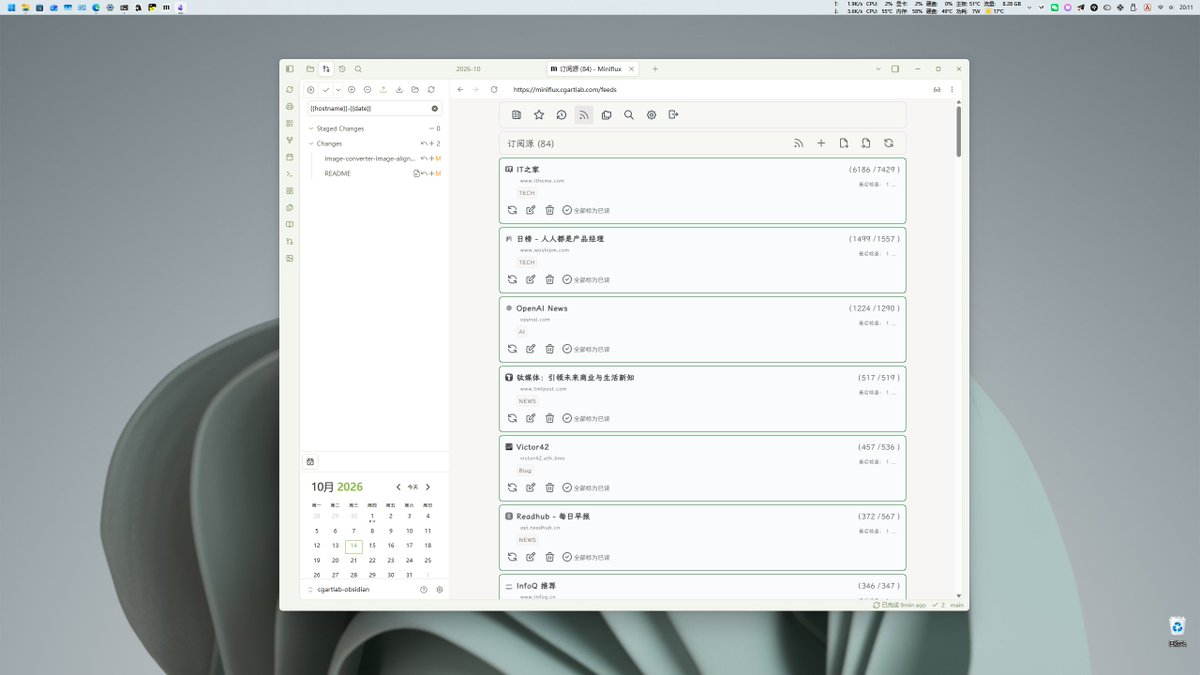Collapse the Changes section
1200x675 pixels.
328,144
